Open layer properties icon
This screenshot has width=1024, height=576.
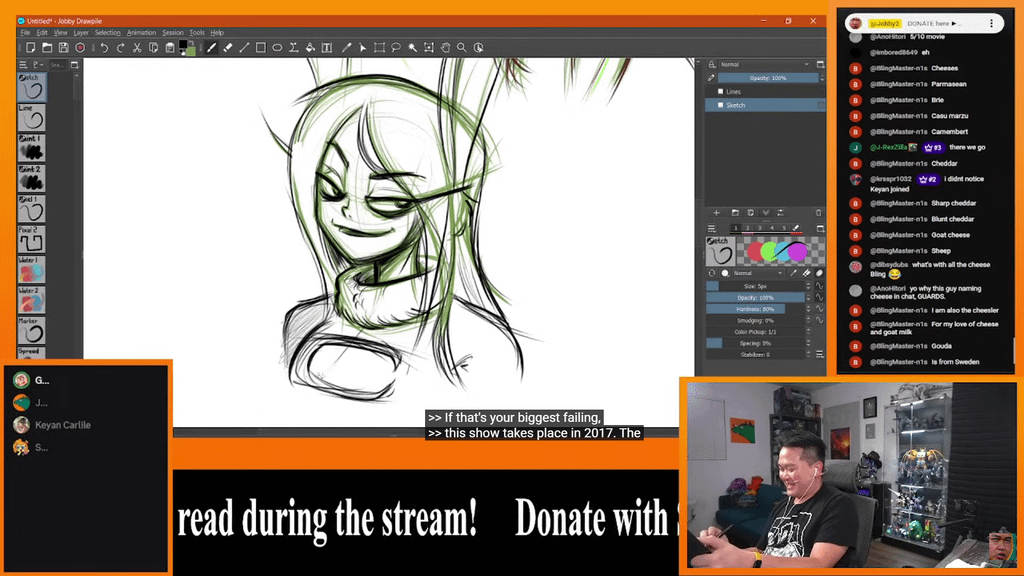click(780, 213)
